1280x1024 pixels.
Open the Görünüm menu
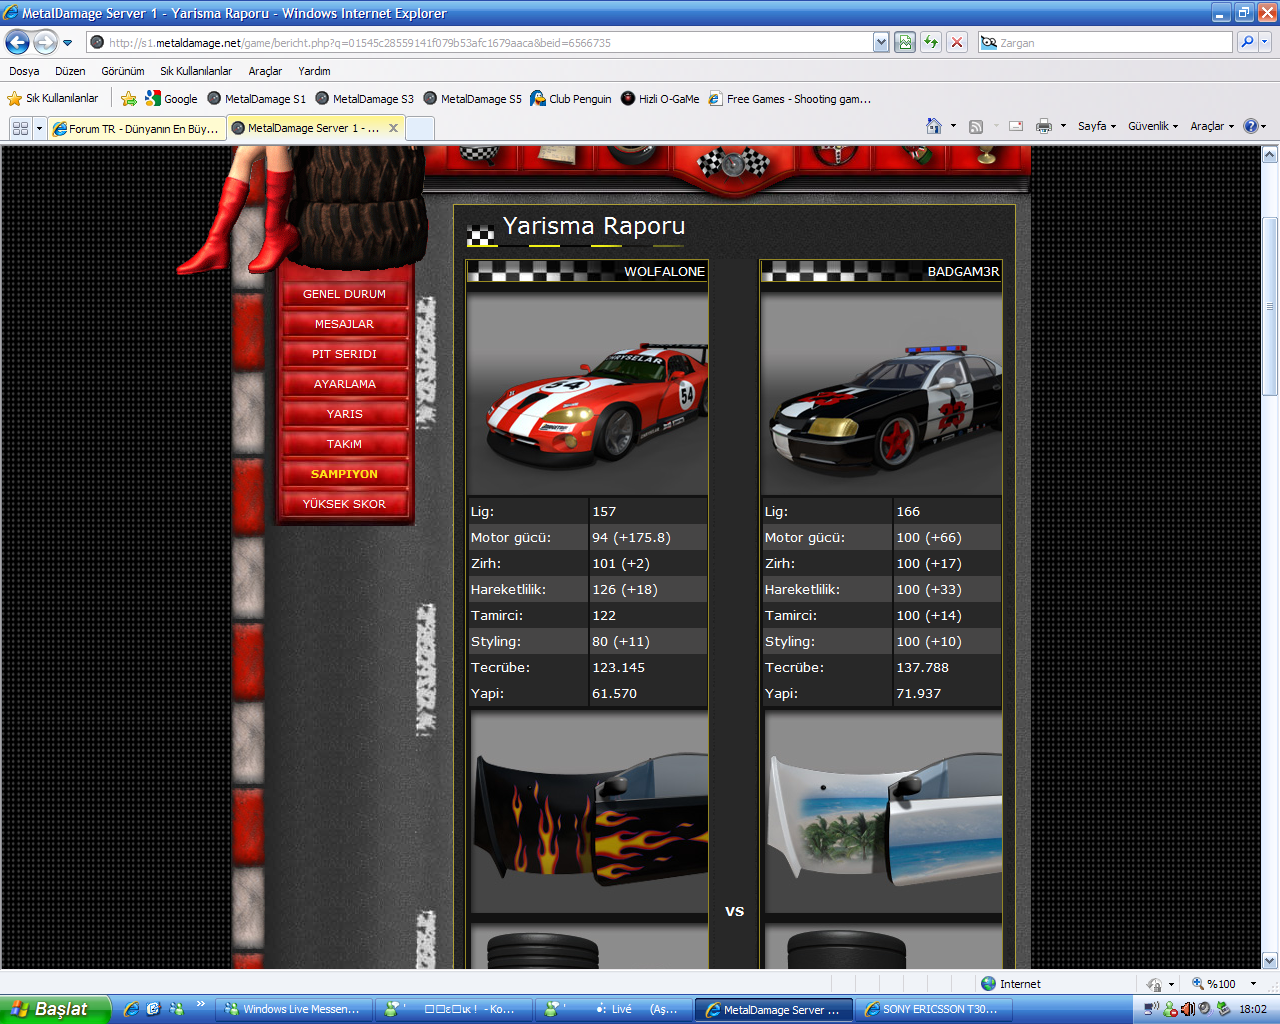click(123, 71)
